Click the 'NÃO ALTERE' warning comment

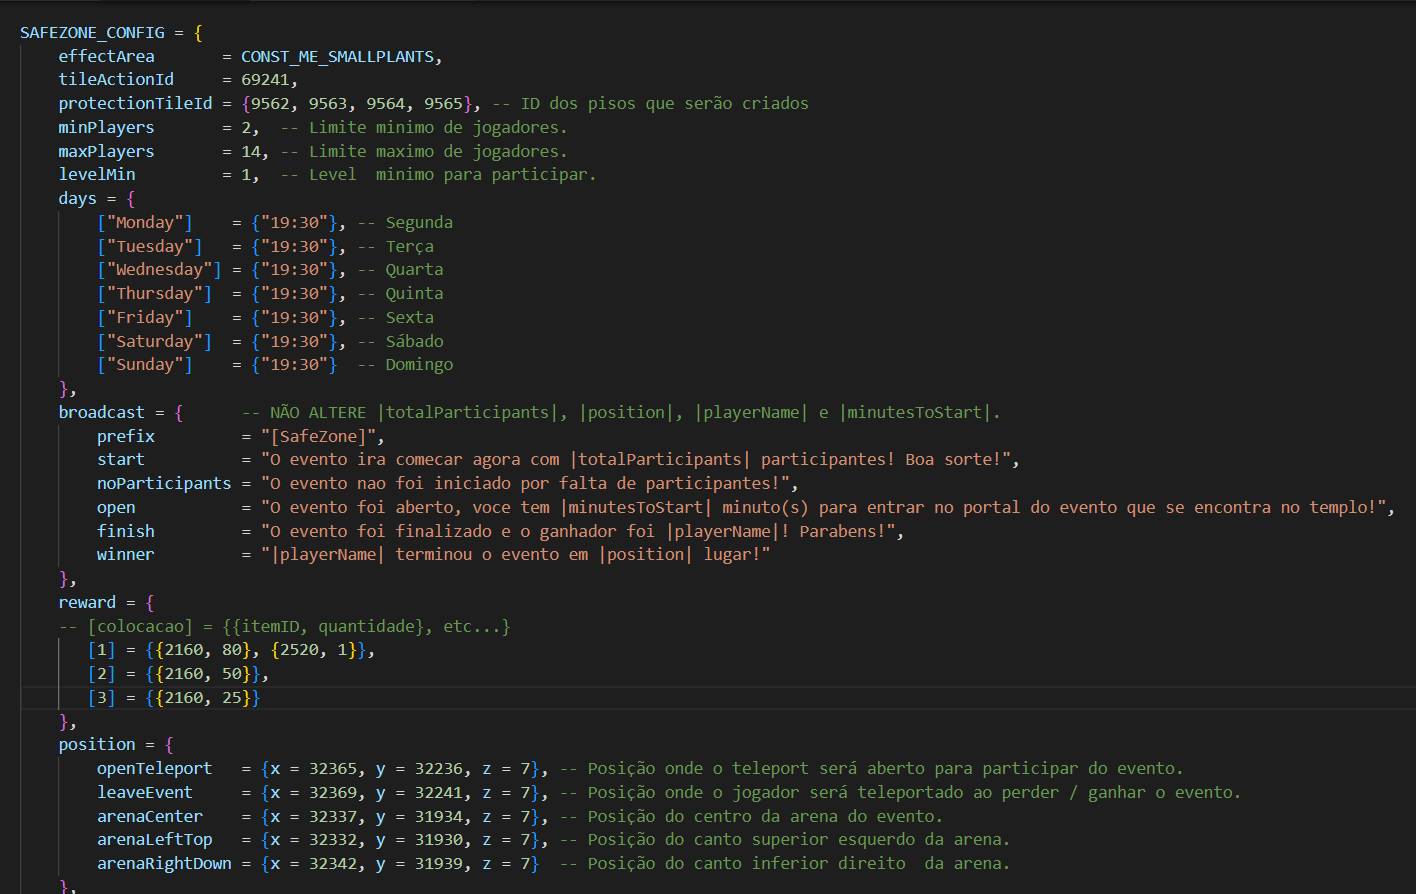(621, 413)
